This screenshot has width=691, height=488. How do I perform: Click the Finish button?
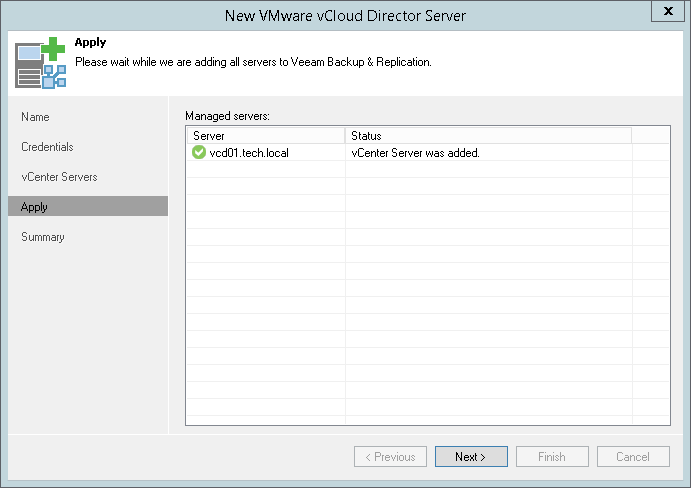click(x=552, y=457)
